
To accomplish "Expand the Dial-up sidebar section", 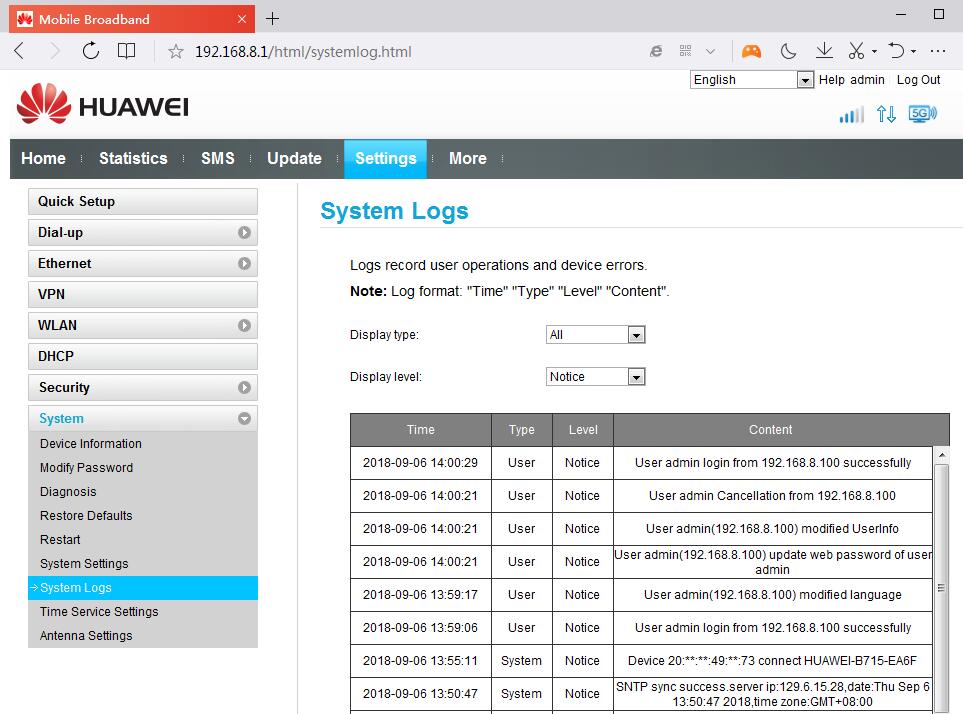I will (142, 233).
